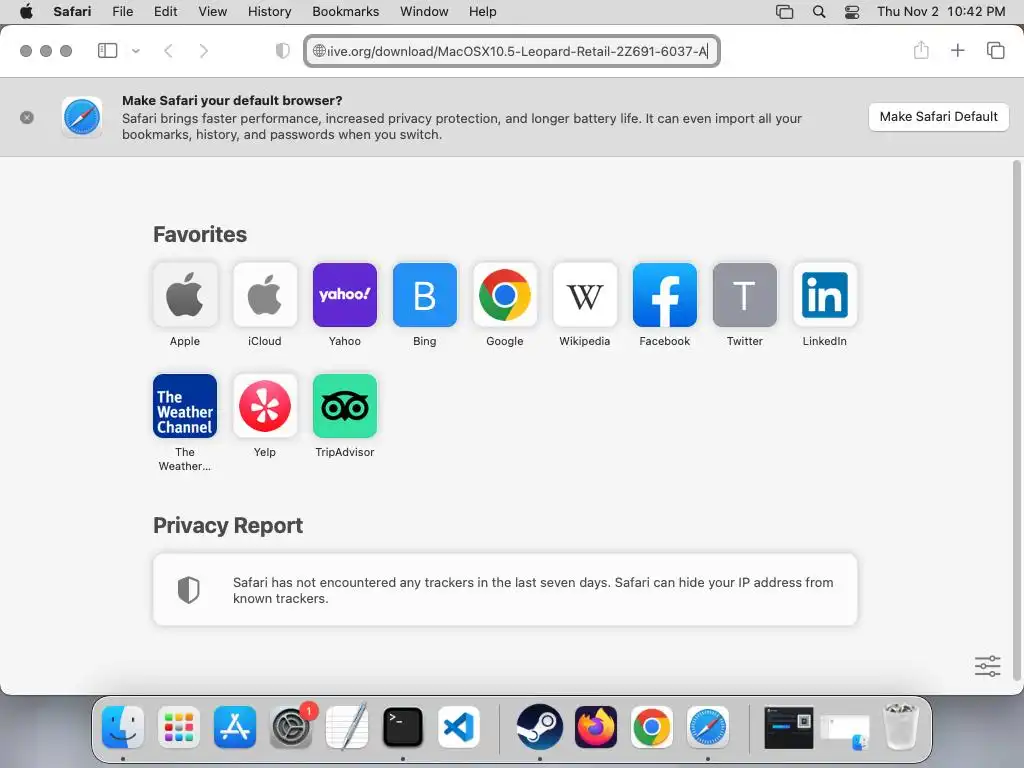
Task: Click the shield icon in Privacy Report card
Action: click(x=189, y=590)
